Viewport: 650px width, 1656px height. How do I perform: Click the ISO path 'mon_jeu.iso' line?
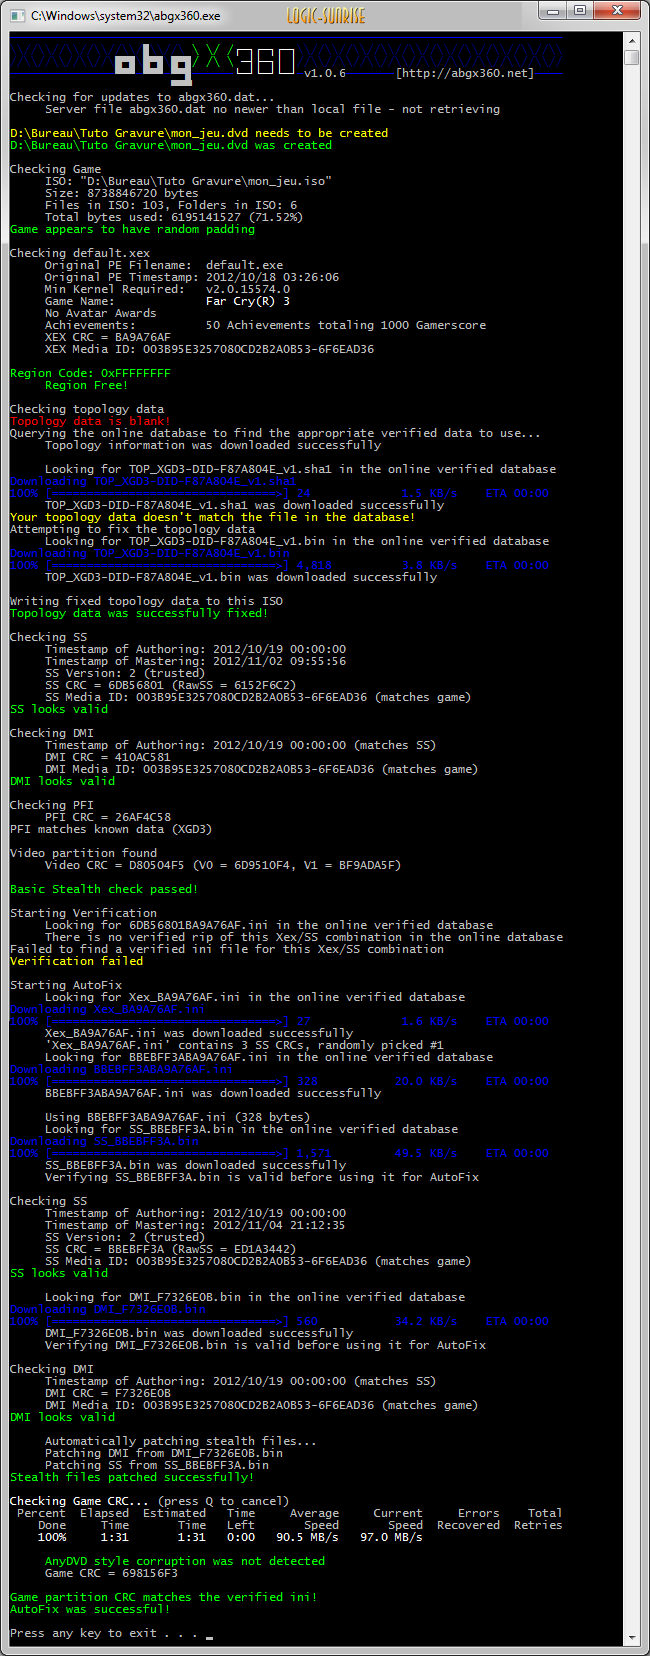pyautogui.click(x=188, y=181)
